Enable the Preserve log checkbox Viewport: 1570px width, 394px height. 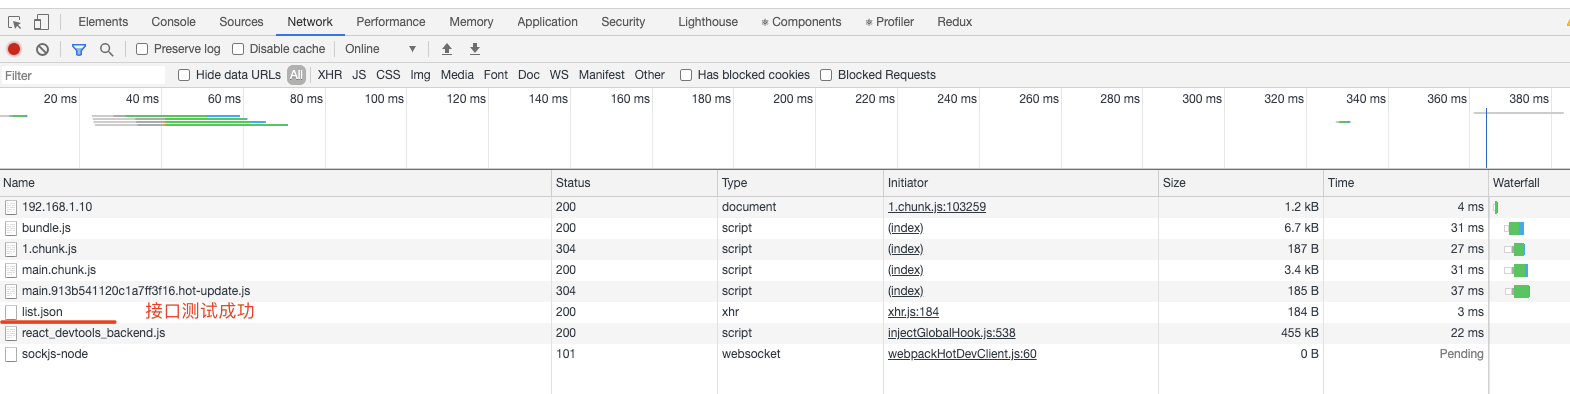tap(142, 49)
